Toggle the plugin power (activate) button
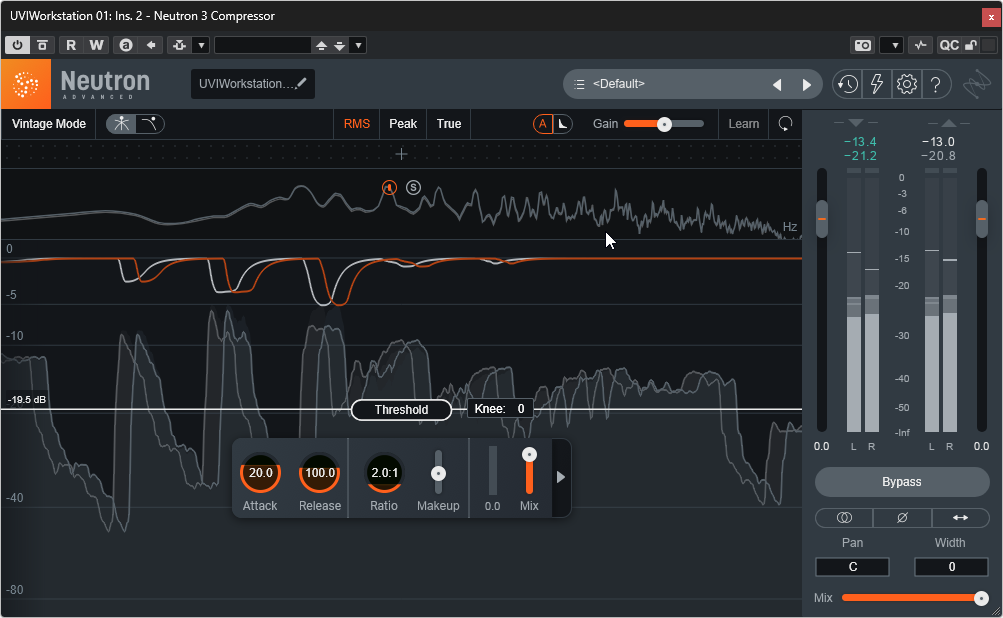The image size is (1003, 618). [17, 45]
